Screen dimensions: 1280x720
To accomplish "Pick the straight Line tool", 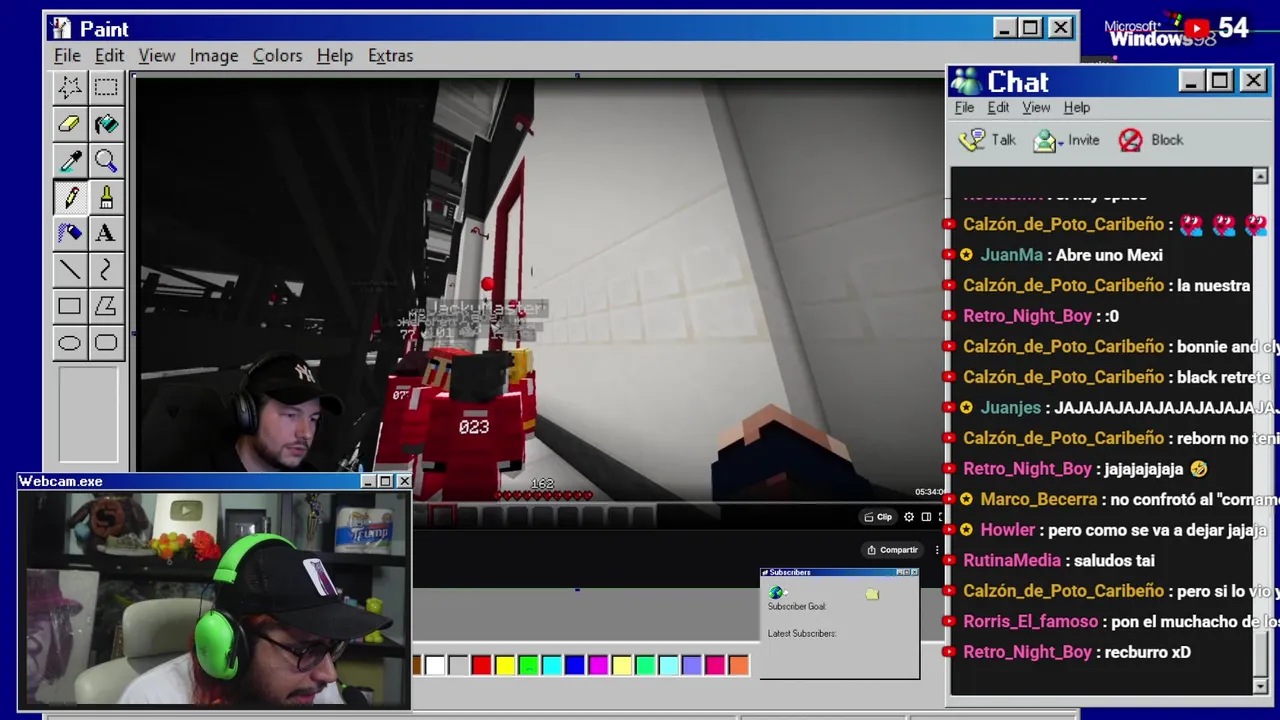I will (x=69, y=270).
